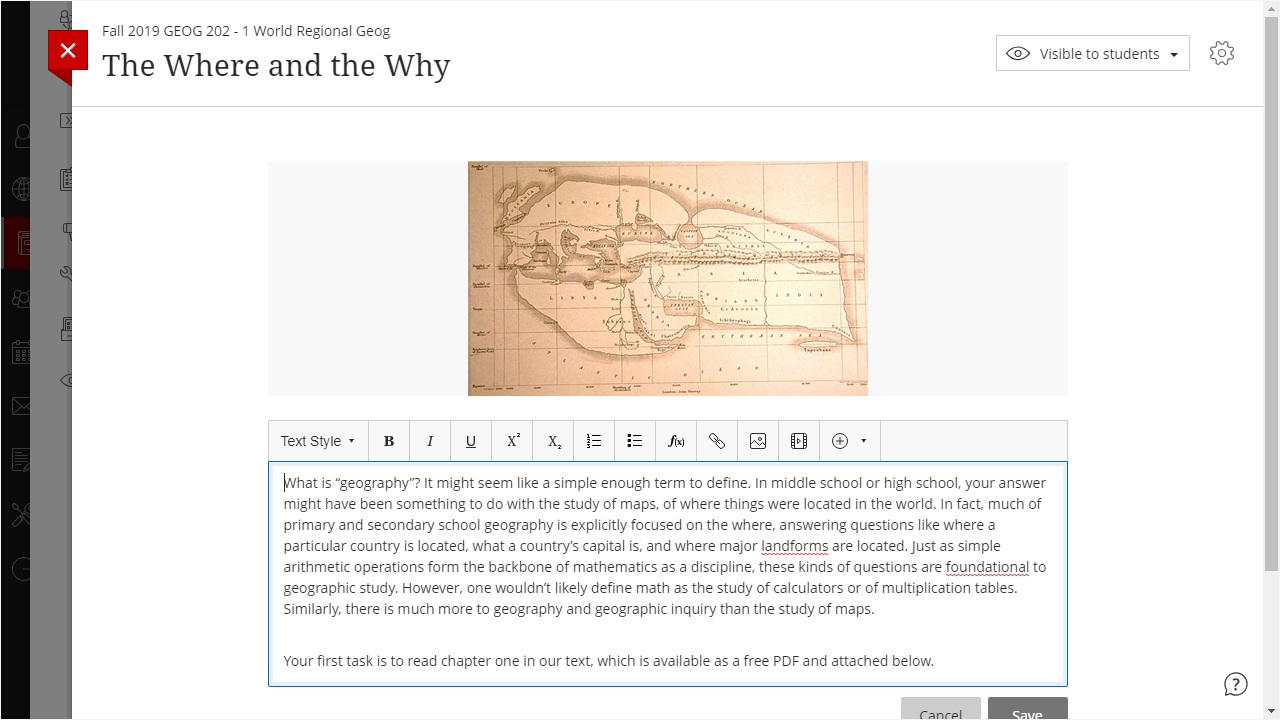This screenshot has height=720, width=1280.
Task: Expand the insert content plus menu
Action: point(849,441)
